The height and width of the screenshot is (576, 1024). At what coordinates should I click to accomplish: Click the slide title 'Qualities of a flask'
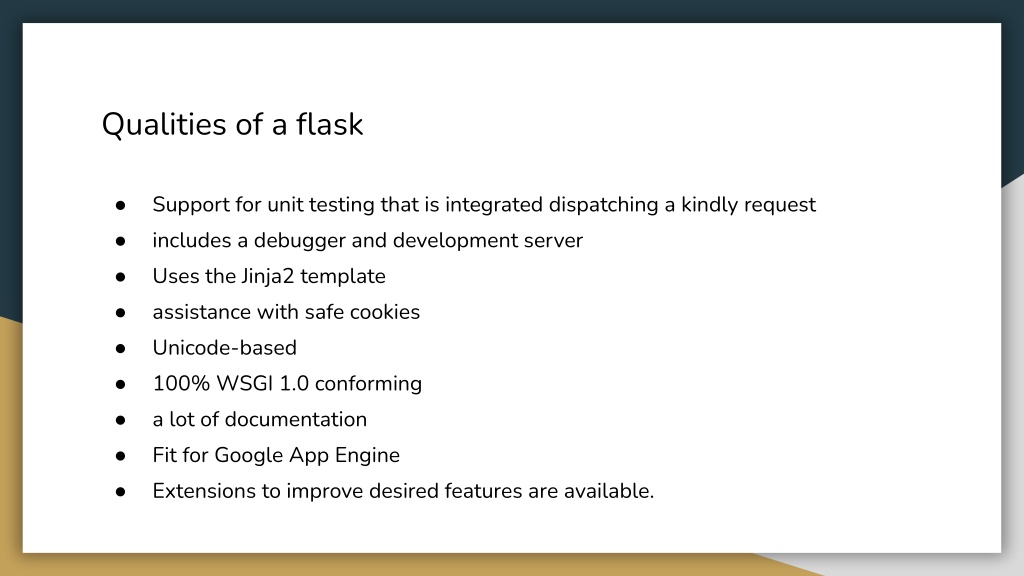(x=232, y=124)
